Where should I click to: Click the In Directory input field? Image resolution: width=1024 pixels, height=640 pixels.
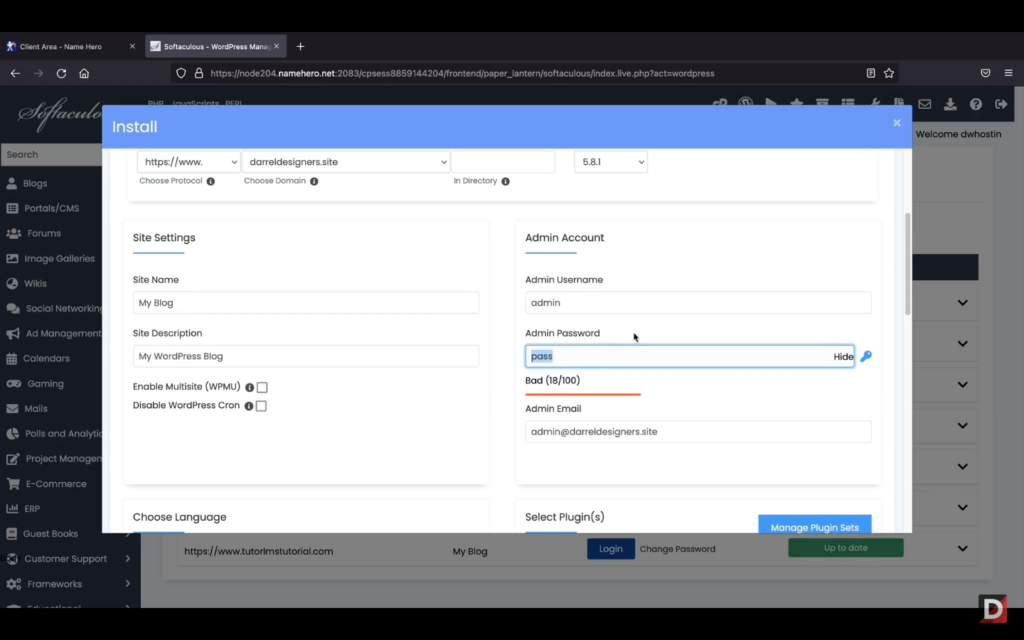point(503,162)
